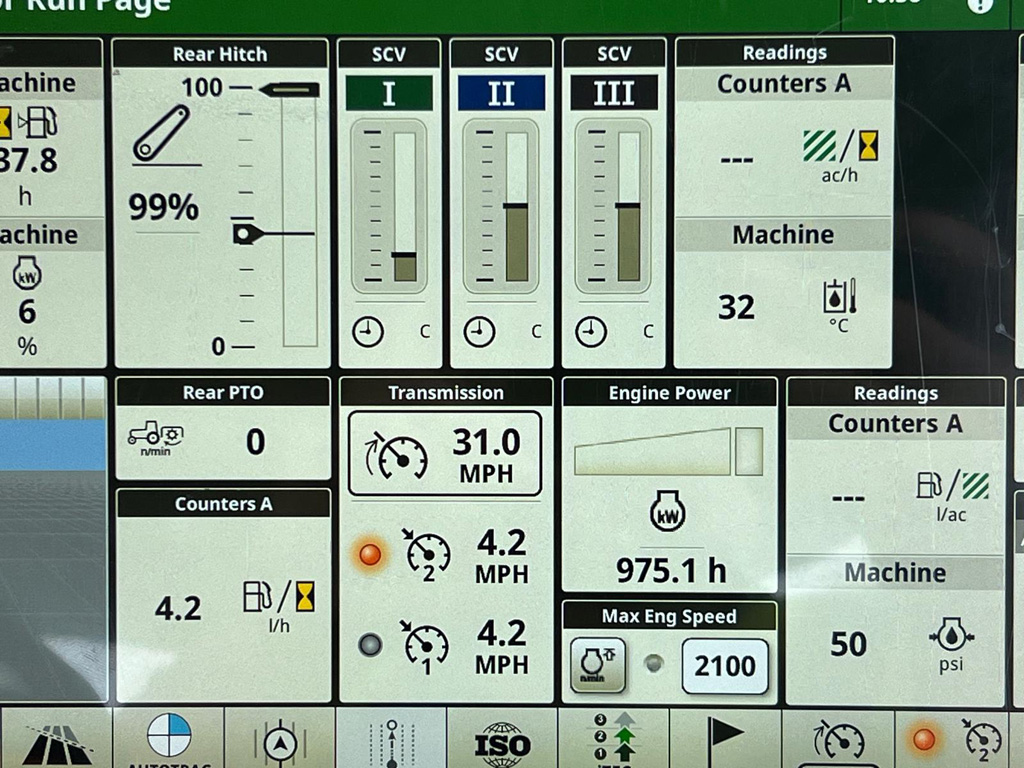Open the Rear Hitch panel header
The height and width of the screenshot is (768, 1024).
click(220, 54)
